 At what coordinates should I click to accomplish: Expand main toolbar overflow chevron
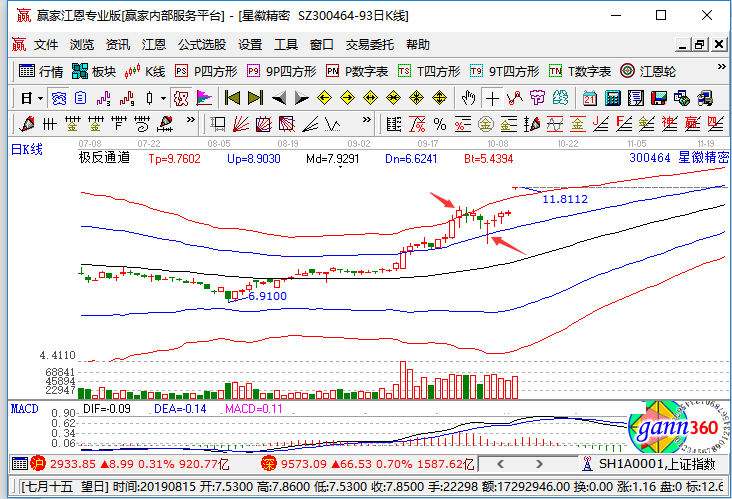[721, 67]
